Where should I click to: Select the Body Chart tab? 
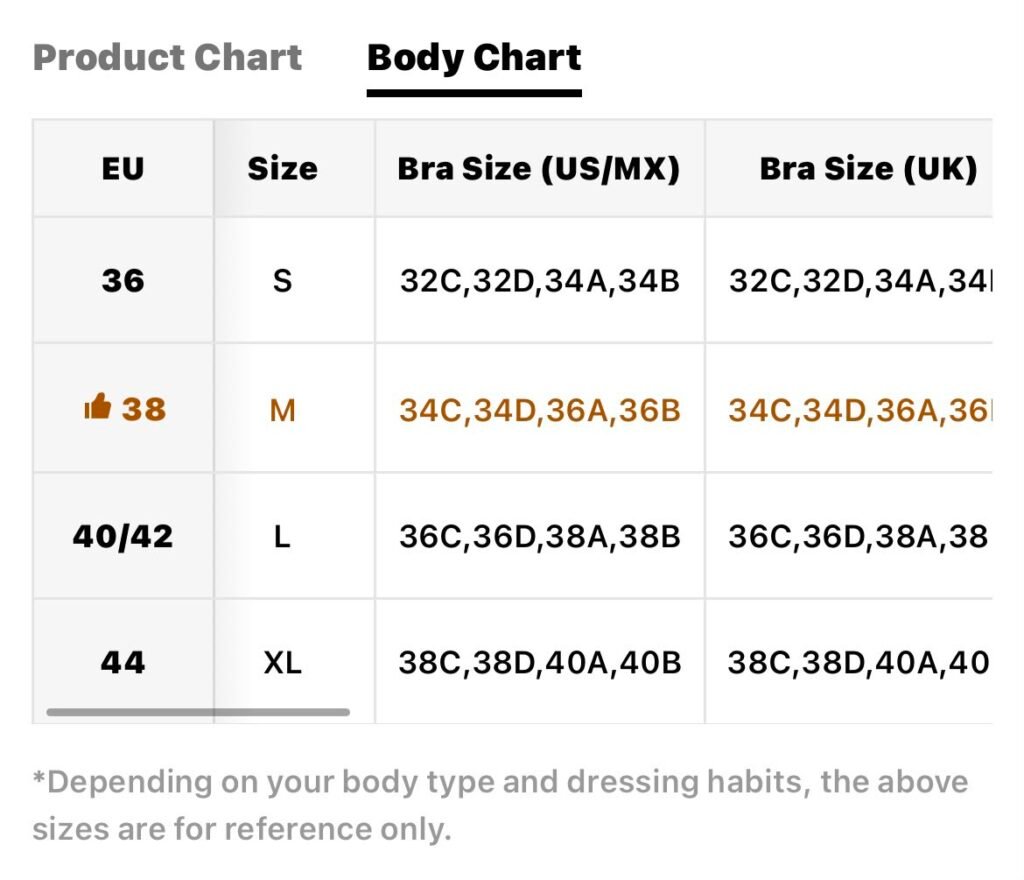474,59
